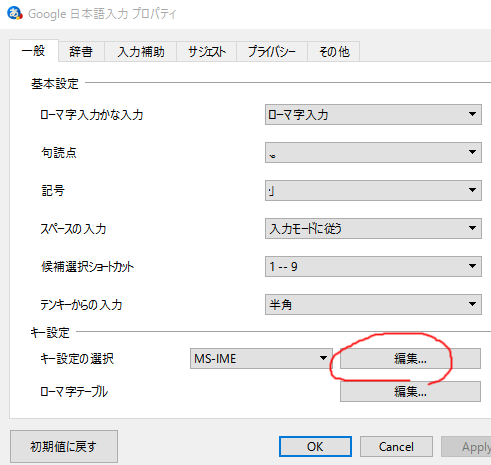Expand the 句読点 combo box
Viewport: 491px width, 465px height.
pos(373,153)
